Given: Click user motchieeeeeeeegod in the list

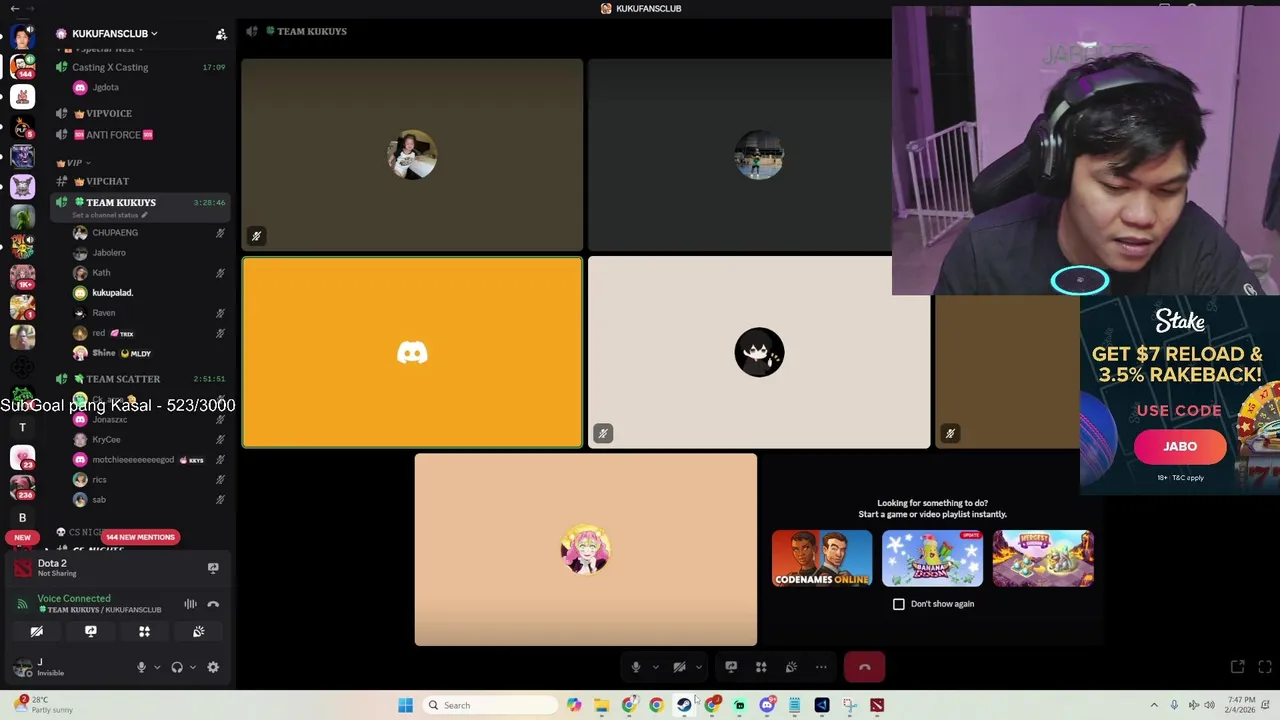Looking at the screenshot, I should pyautogui.click(x=133, y=459).
